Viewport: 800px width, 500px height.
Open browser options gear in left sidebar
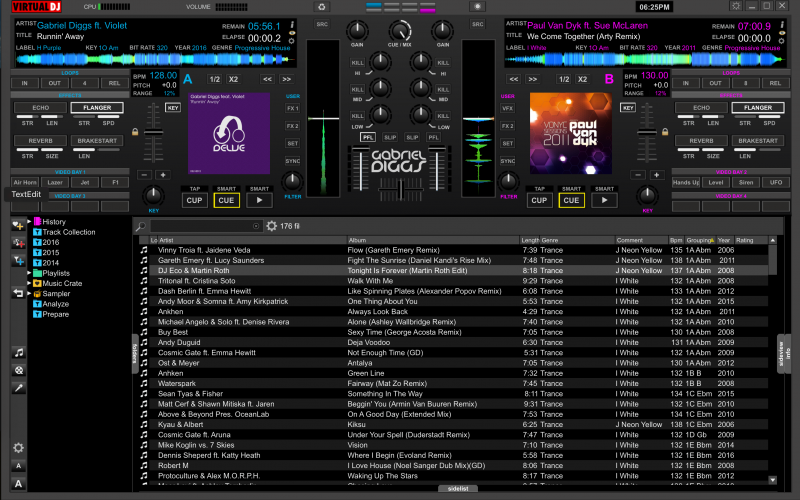click(18, 448)
